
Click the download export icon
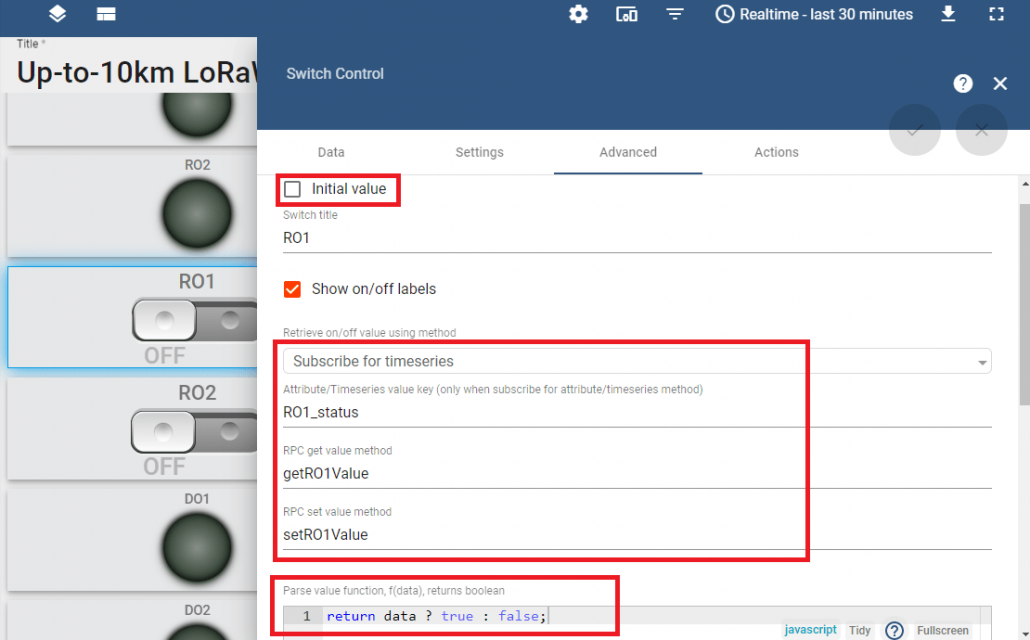pyautogui.click(x=948, y=14)
